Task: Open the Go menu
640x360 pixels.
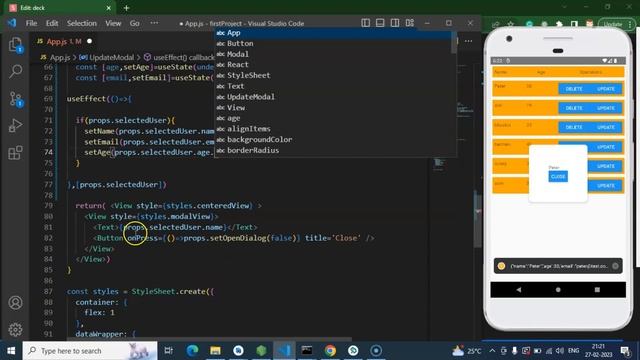Action: [134, 23]
